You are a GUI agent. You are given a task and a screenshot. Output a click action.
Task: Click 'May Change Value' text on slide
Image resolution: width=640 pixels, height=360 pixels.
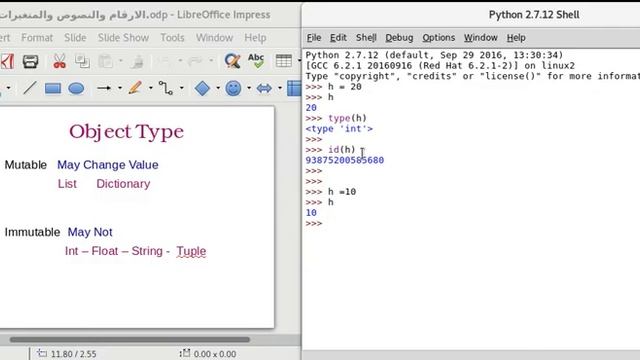point(108,165)
